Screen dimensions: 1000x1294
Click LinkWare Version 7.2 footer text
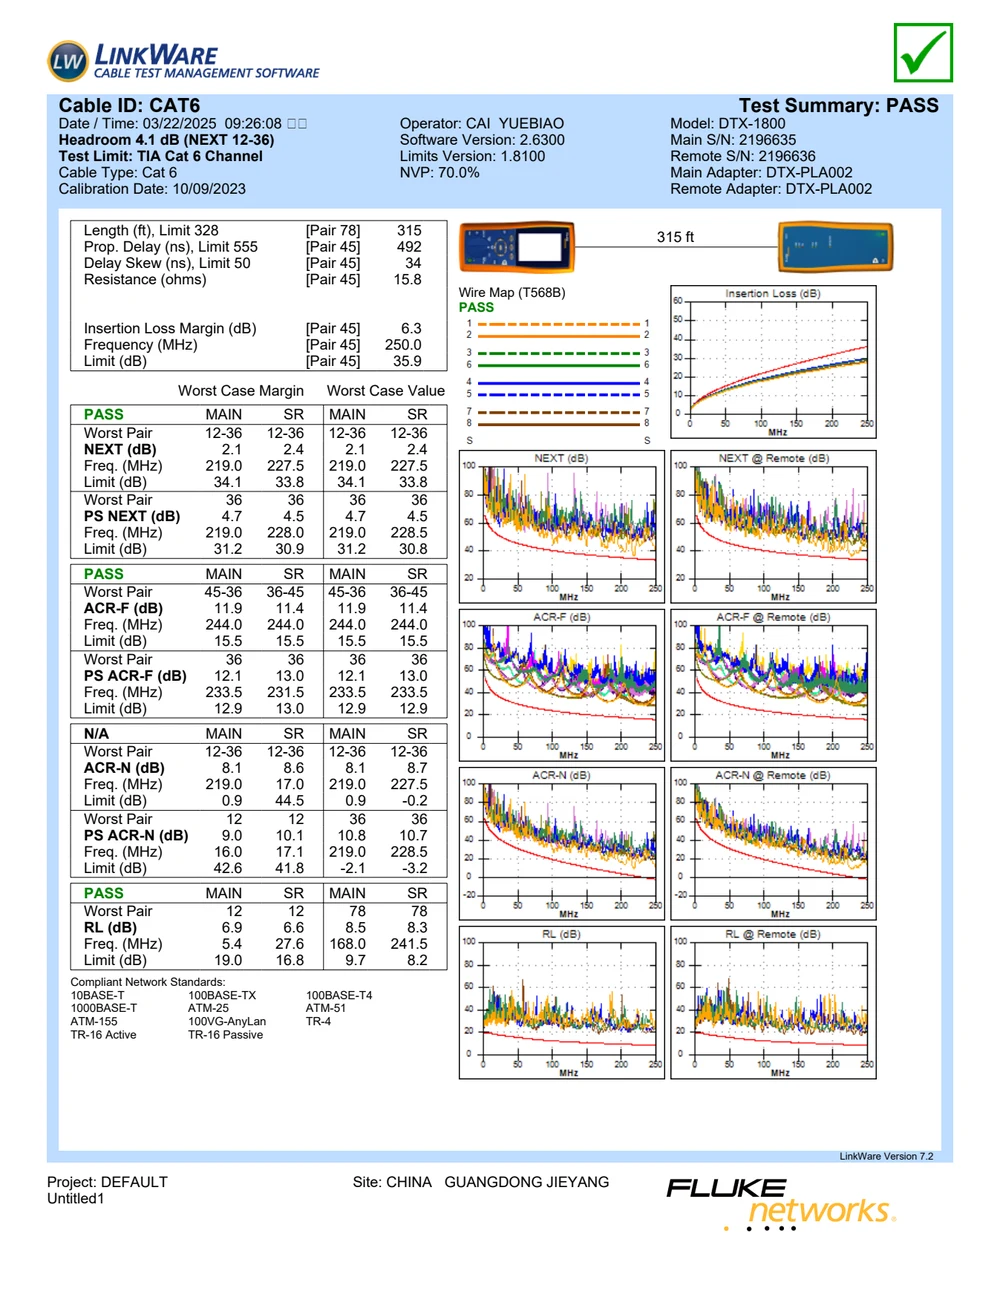coord(886,1156)
